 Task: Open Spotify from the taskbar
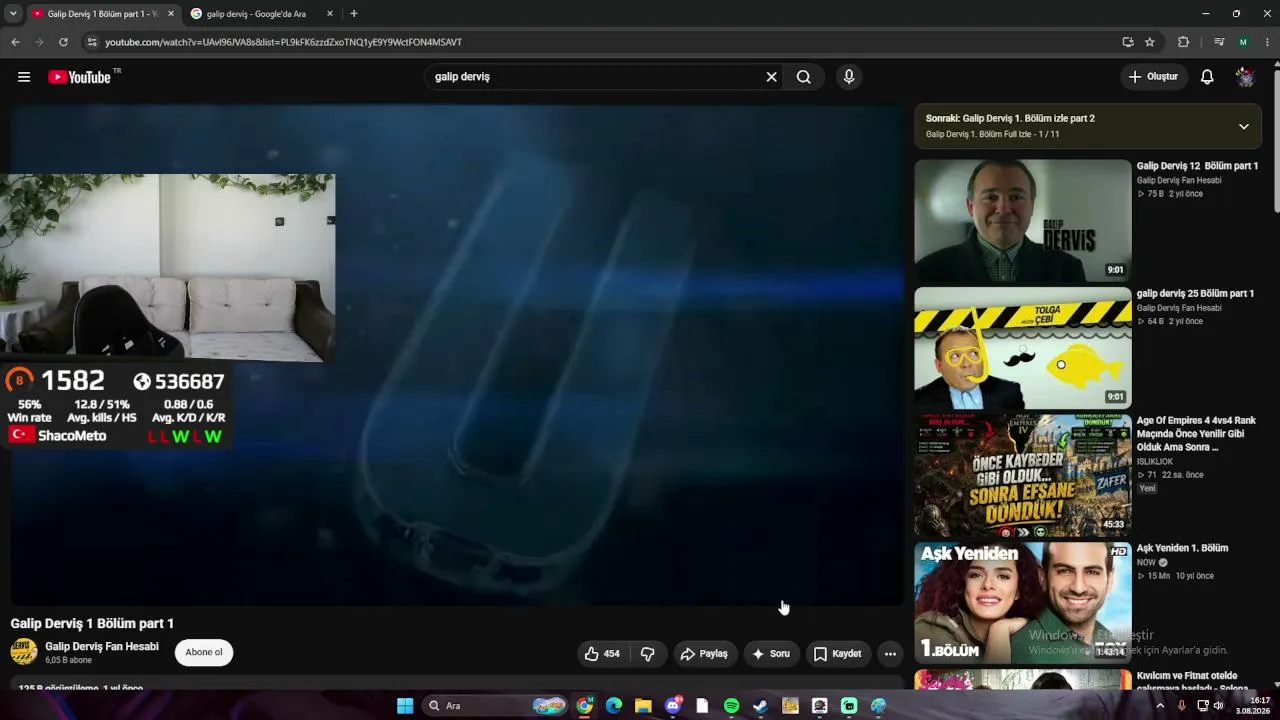731,706
